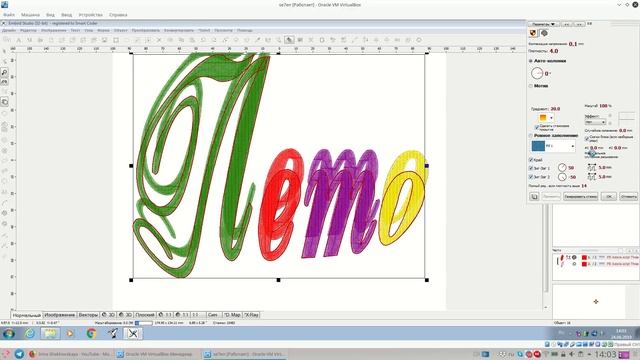Toggle the Зиг-Заг 1 checkbox
The image size is (640, 360).
pyautogui.click(x=531, y=168)
